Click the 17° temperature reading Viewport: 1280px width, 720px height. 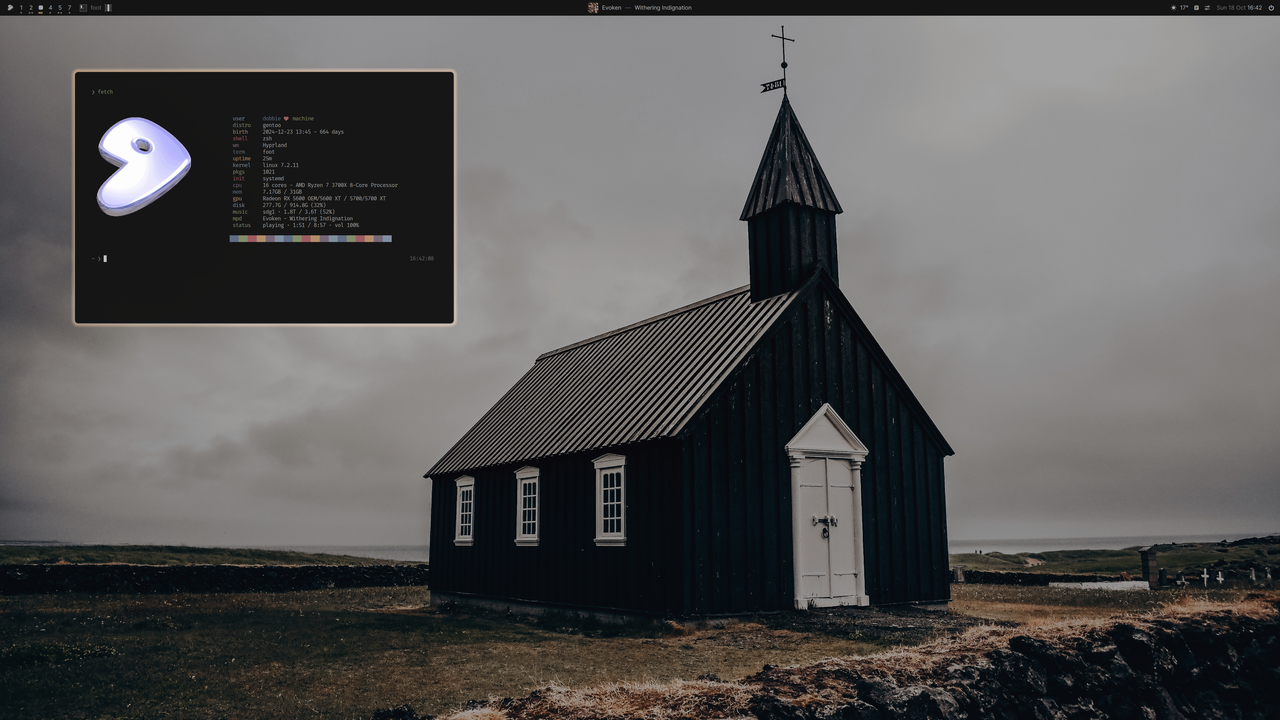coord(1184,8)
